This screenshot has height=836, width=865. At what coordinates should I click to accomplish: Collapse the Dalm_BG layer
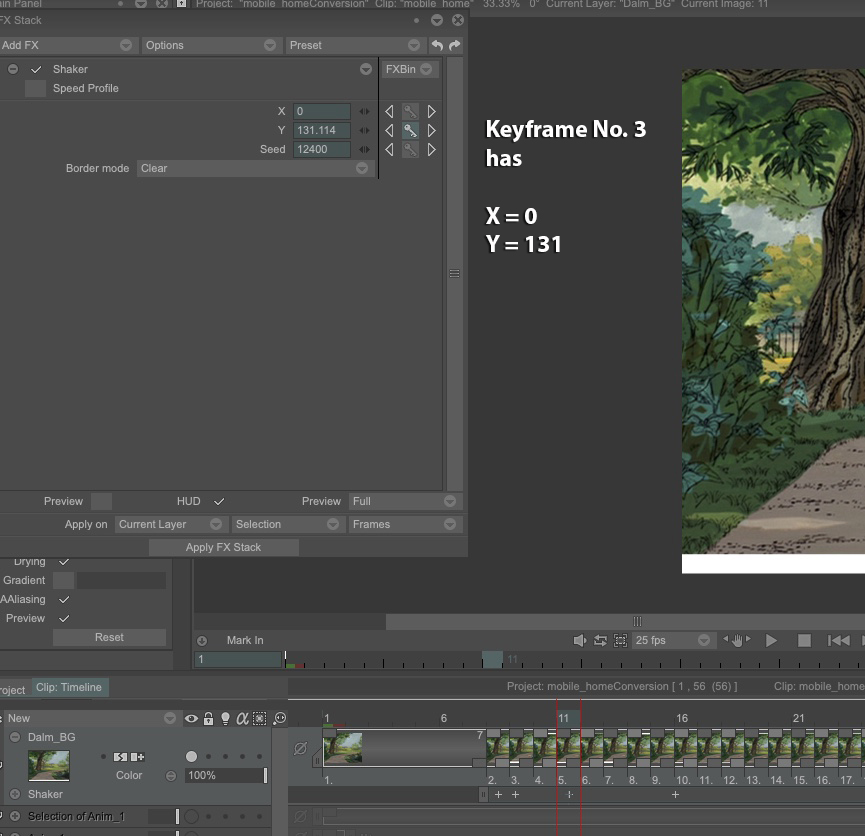(x=15, y=737)
